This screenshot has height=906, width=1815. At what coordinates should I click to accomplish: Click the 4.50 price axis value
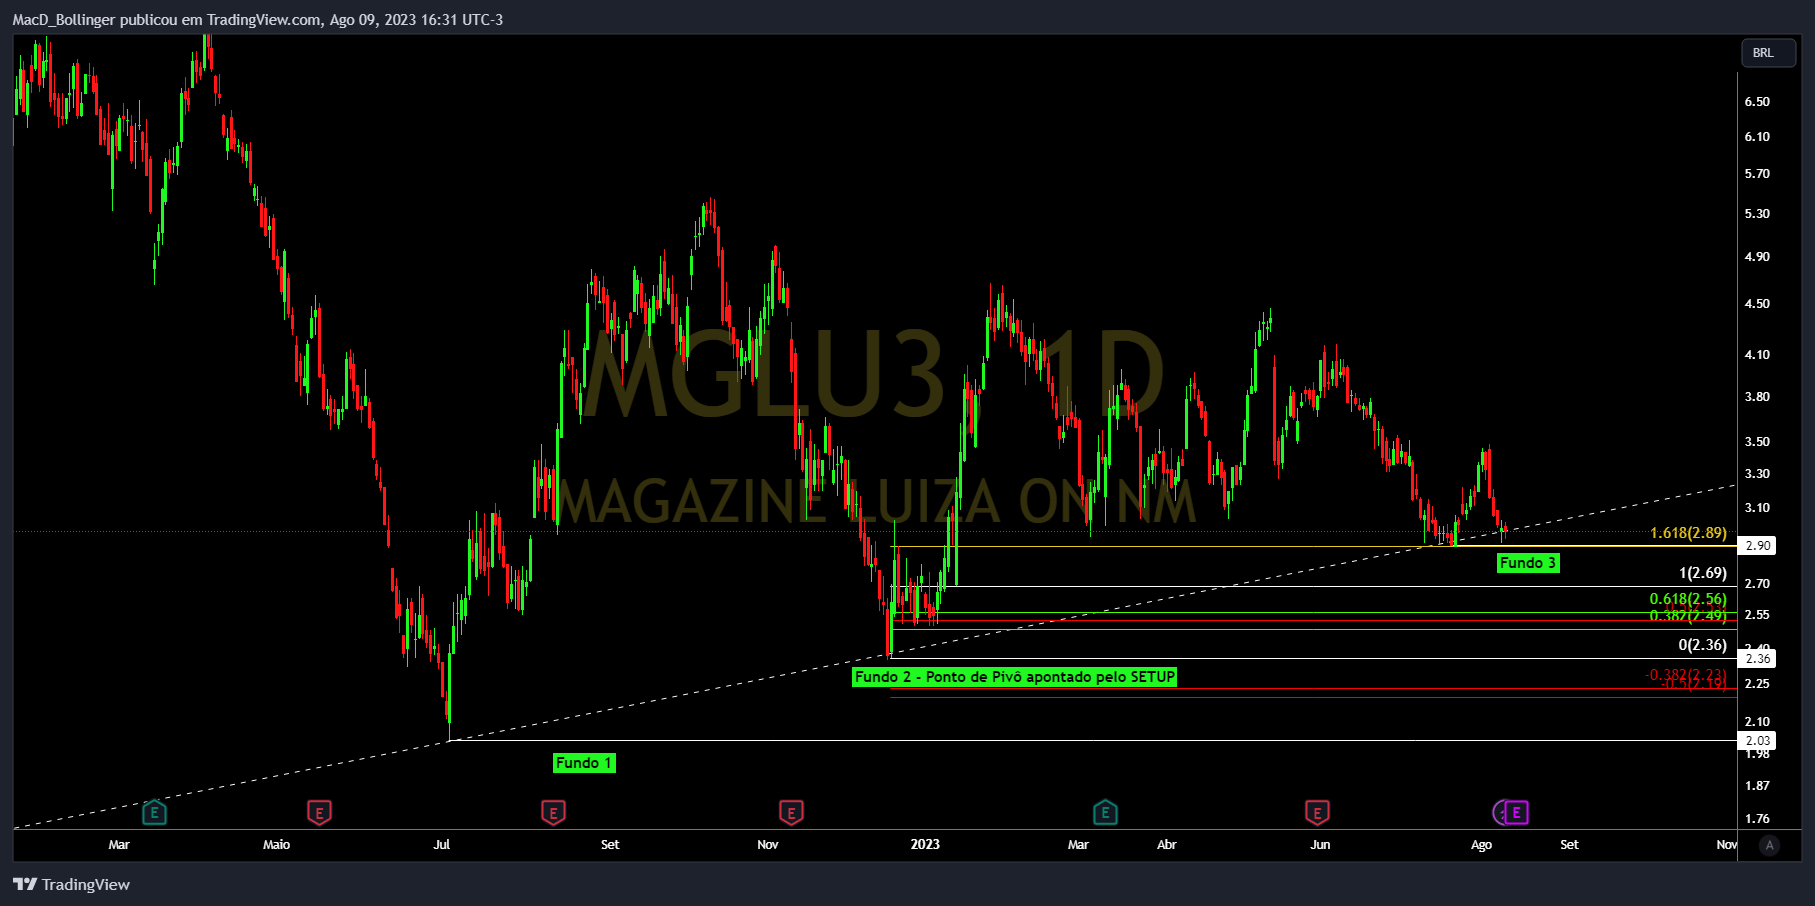click(x=1757, y=304)
